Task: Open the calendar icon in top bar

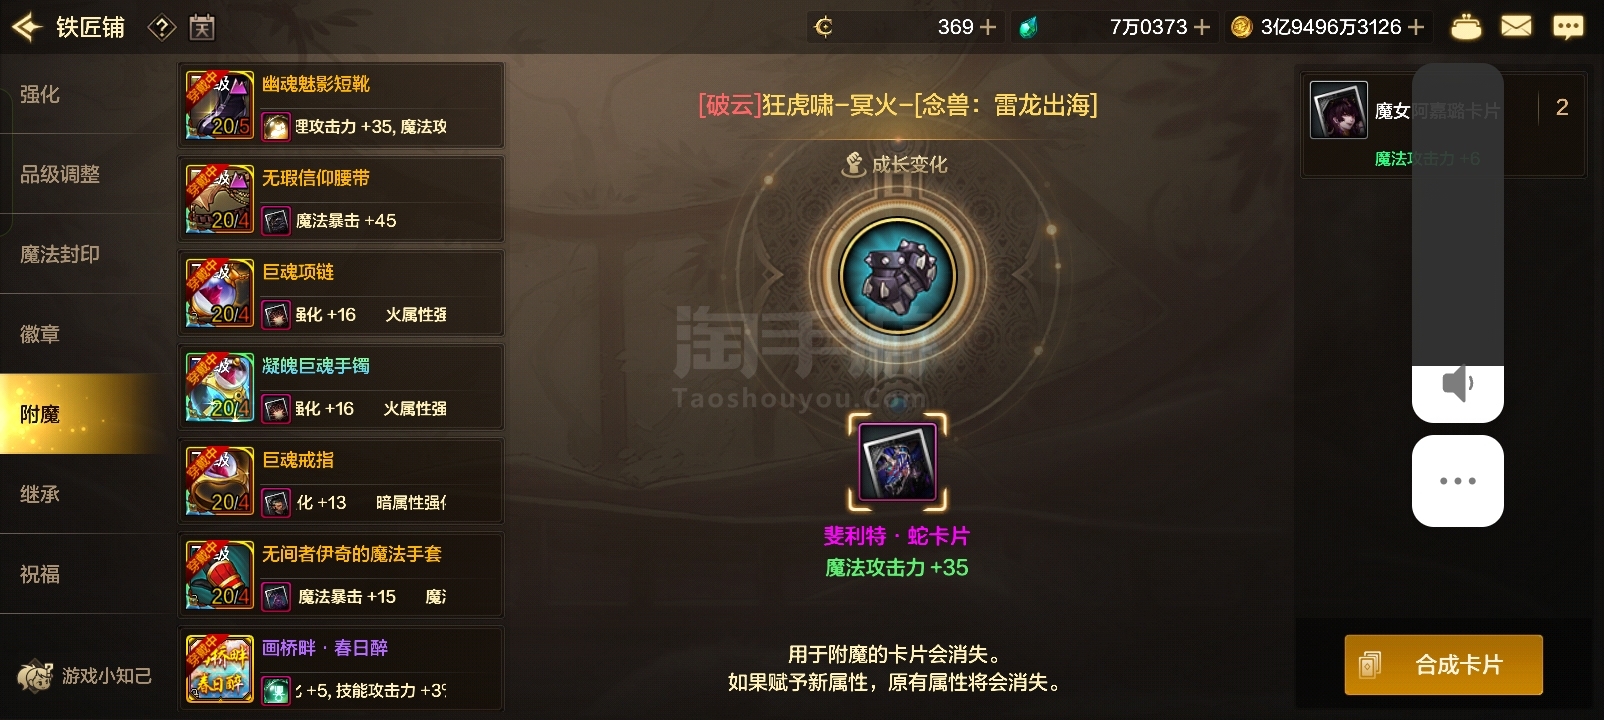Action: tap(202, 28)
